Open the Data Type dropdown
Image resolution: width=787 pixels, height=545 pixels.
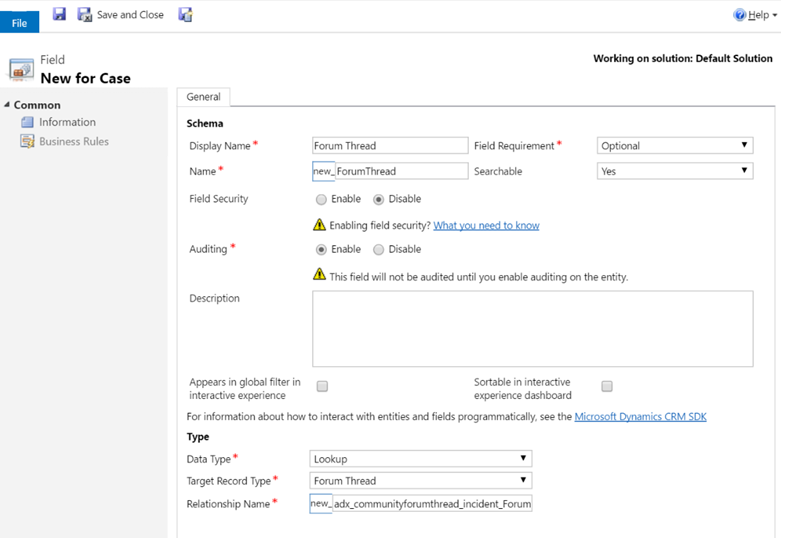click(x=421, y=459)
